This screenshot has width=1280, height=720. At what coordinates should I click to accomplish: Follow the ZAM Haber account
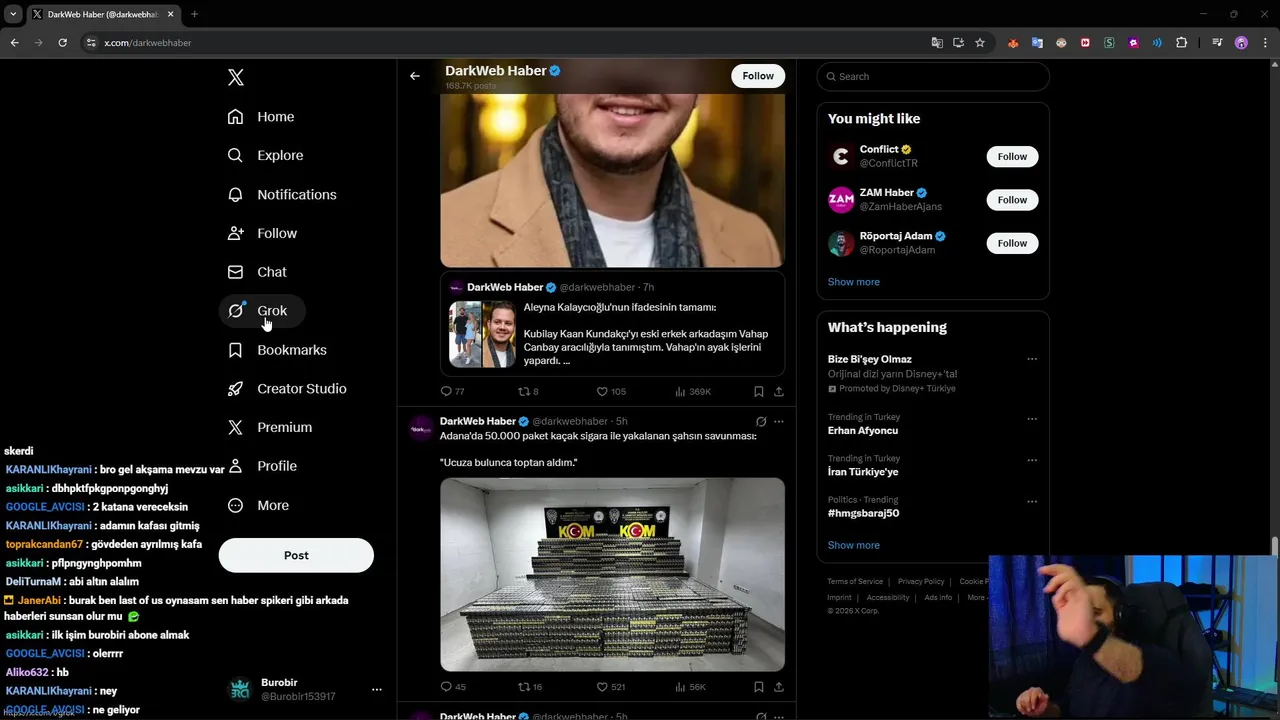(x=1012, y=200)
